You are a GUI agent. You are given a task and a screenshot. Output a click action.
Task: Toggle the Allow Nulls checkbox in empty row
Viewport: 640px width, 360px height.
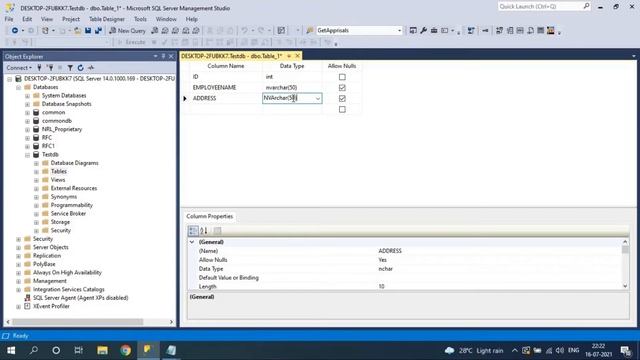click(342, 109)
